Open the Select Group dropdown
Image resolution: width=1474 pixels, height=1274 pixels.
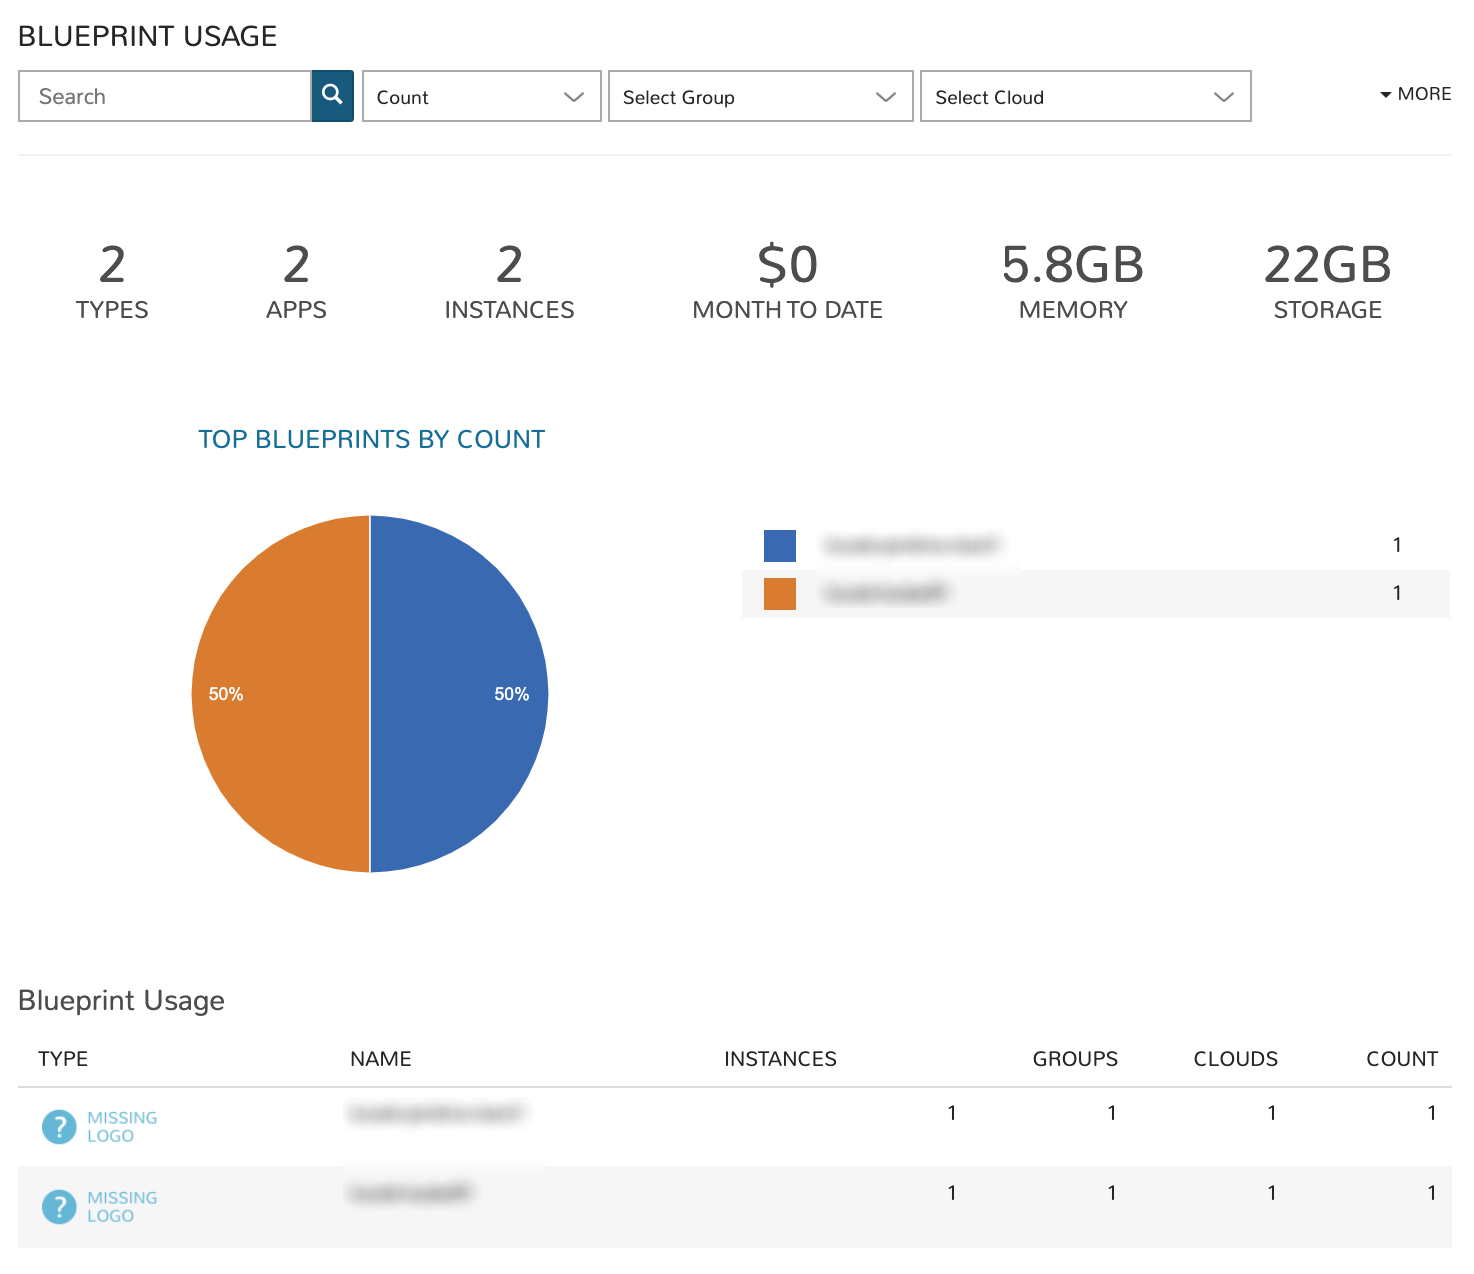point(760,96)
